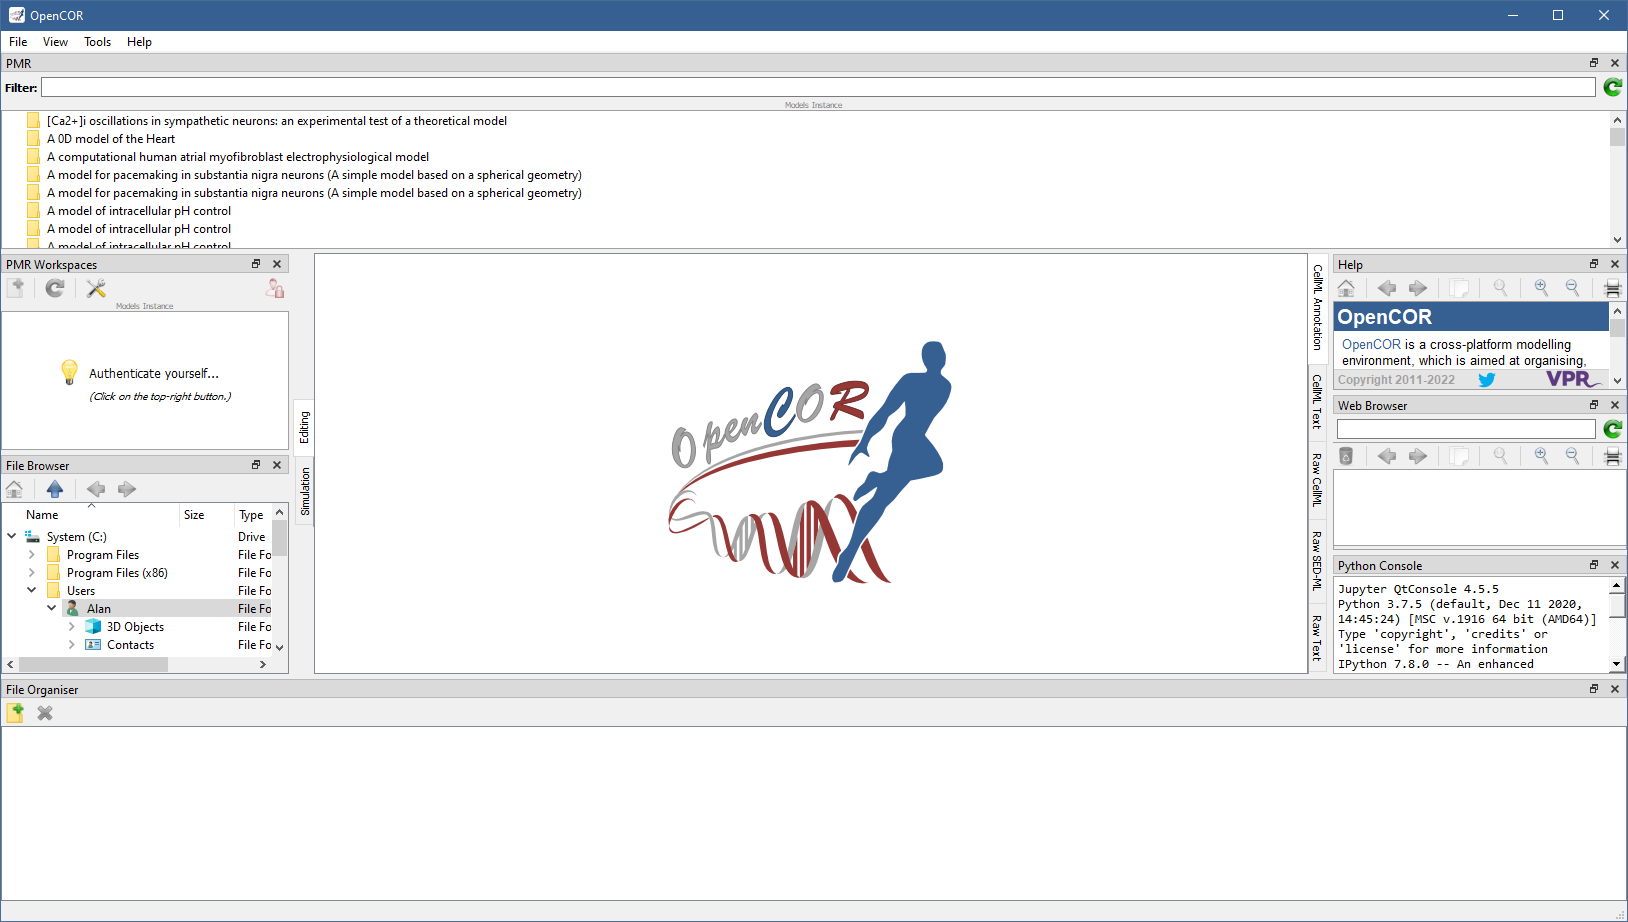Click the PMR Filter text field

(817, 88)
